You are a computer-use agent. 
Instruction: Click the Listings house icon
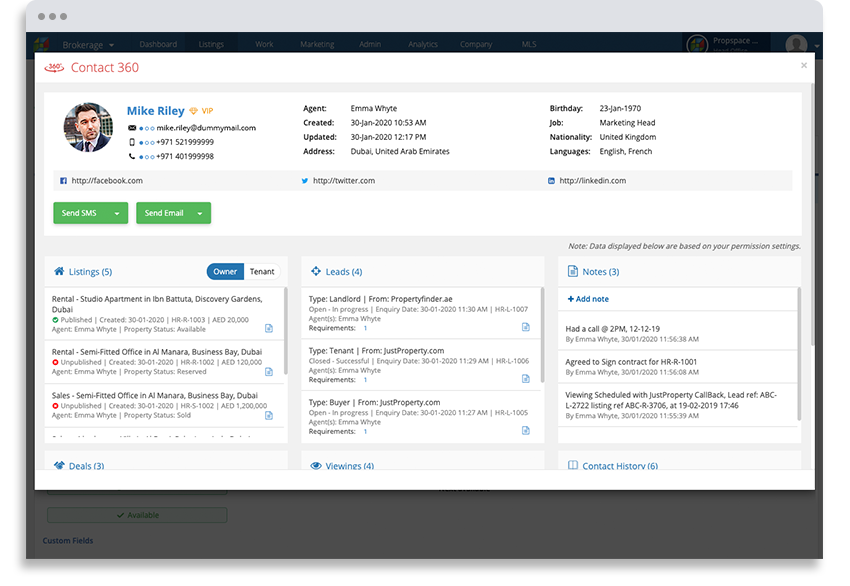click(59, 271)
